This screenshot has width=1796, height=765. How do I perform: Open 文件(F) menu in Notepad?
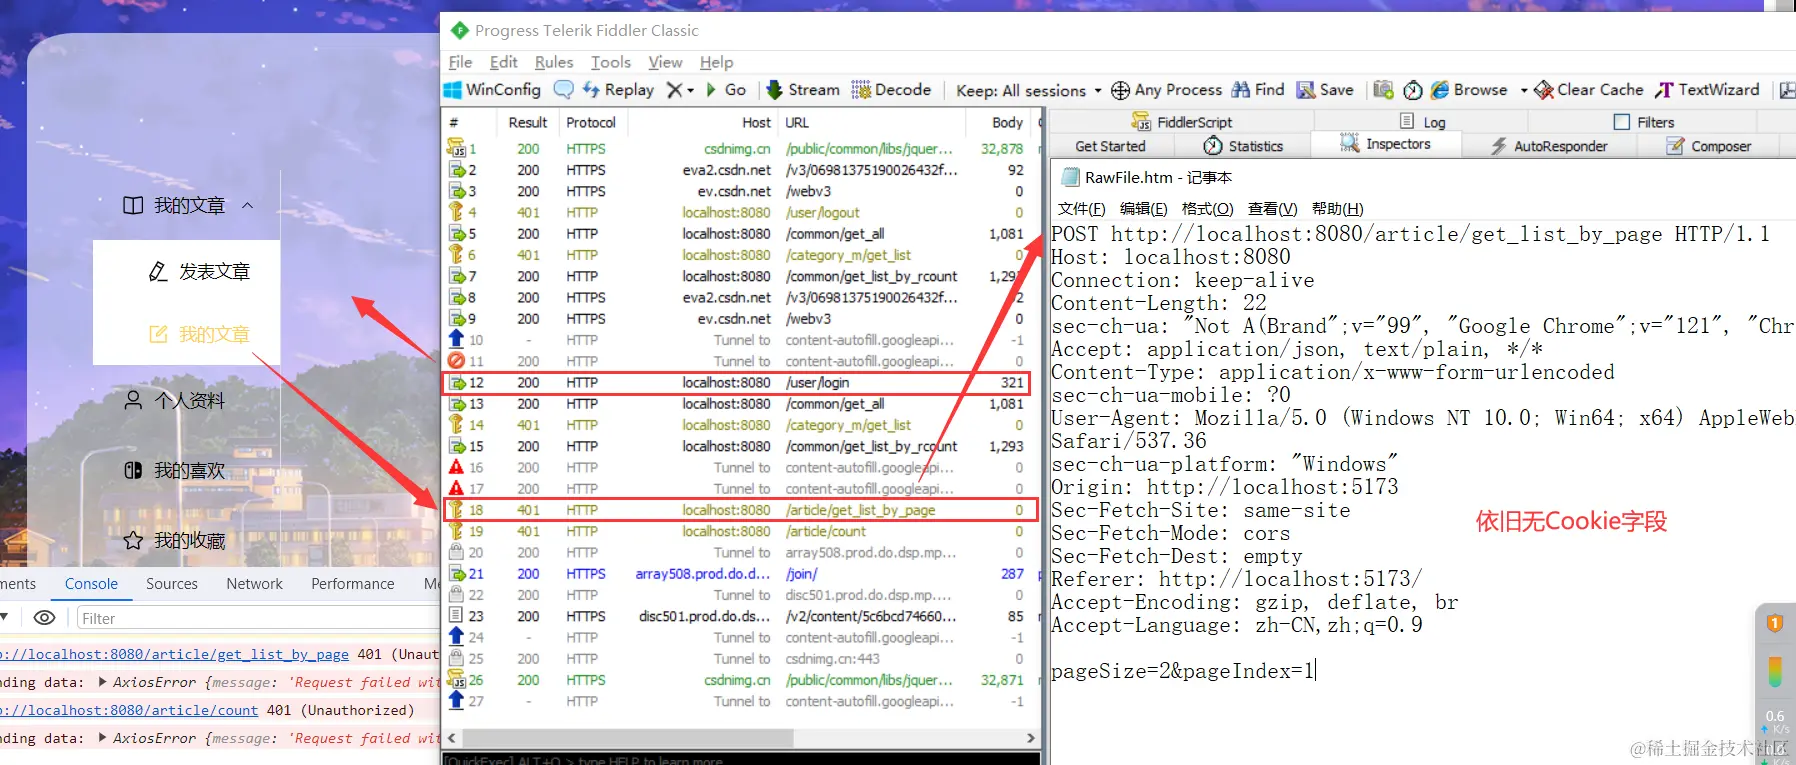click(1082, 209)
